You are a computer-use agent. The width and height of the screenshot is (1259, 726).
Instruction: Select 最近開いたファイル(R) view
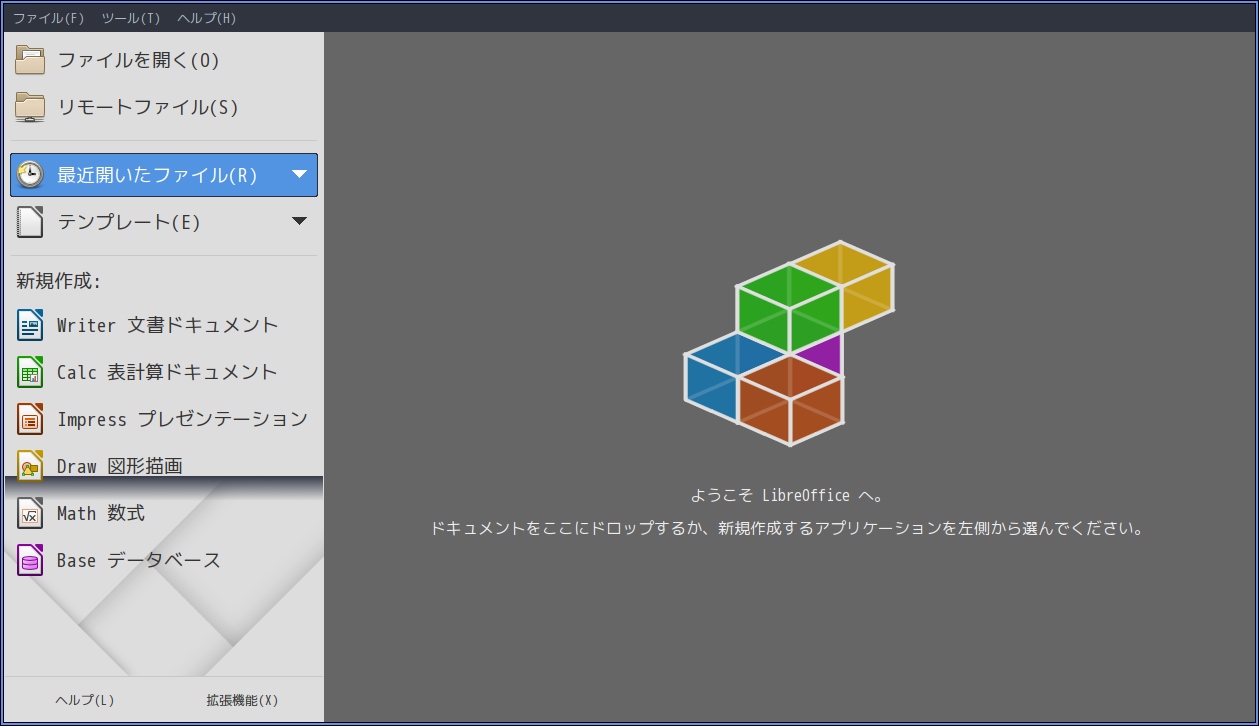164,175
